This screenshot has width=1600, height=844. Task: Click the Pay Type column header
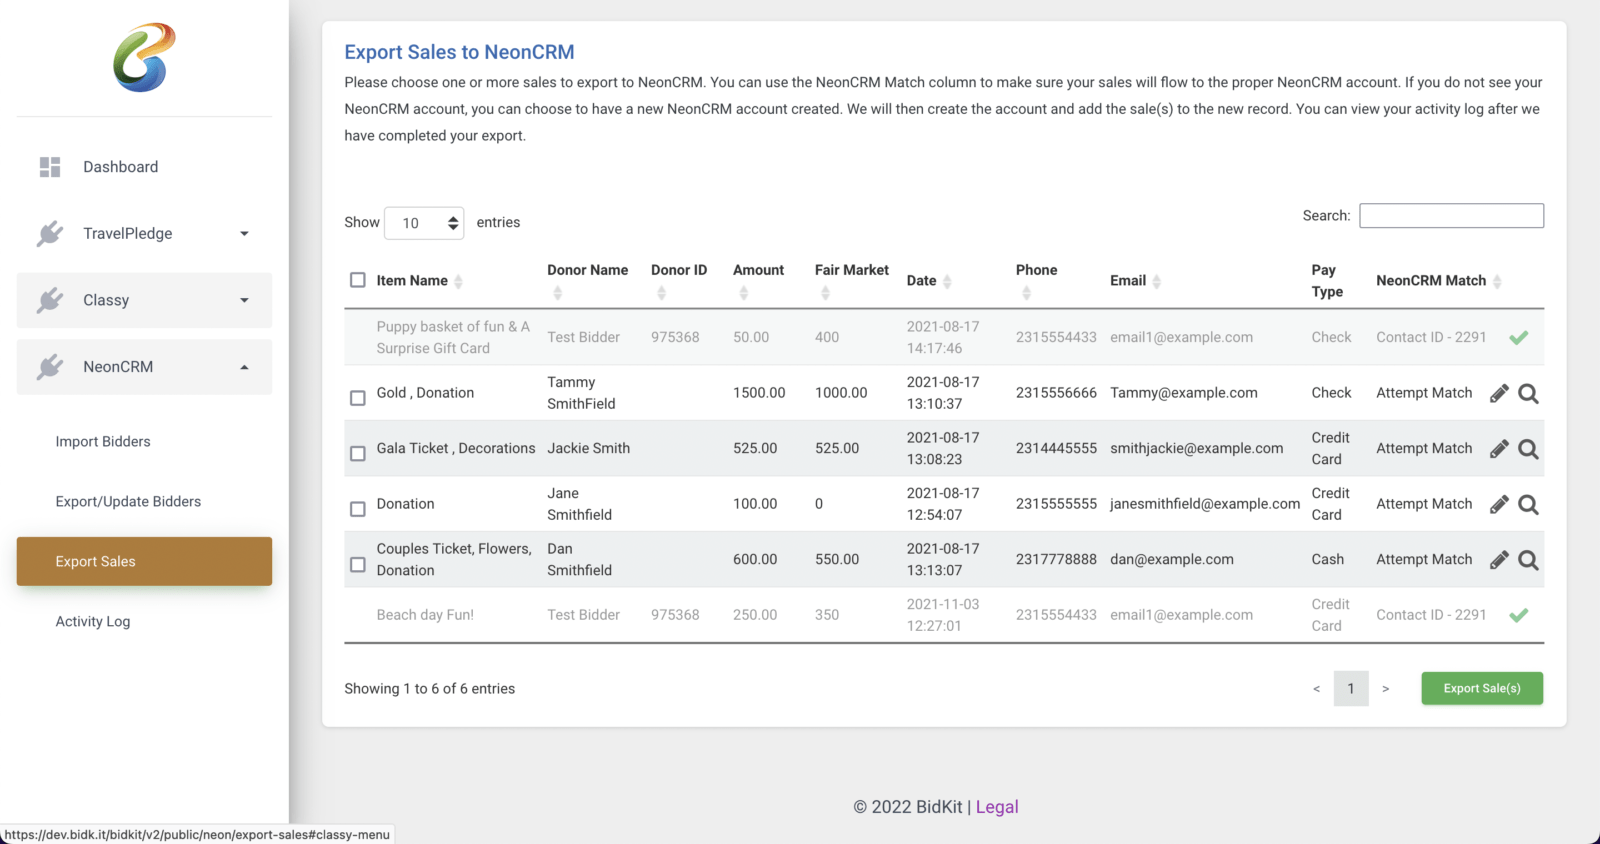pyautogui.click(x=1327, y=281)
